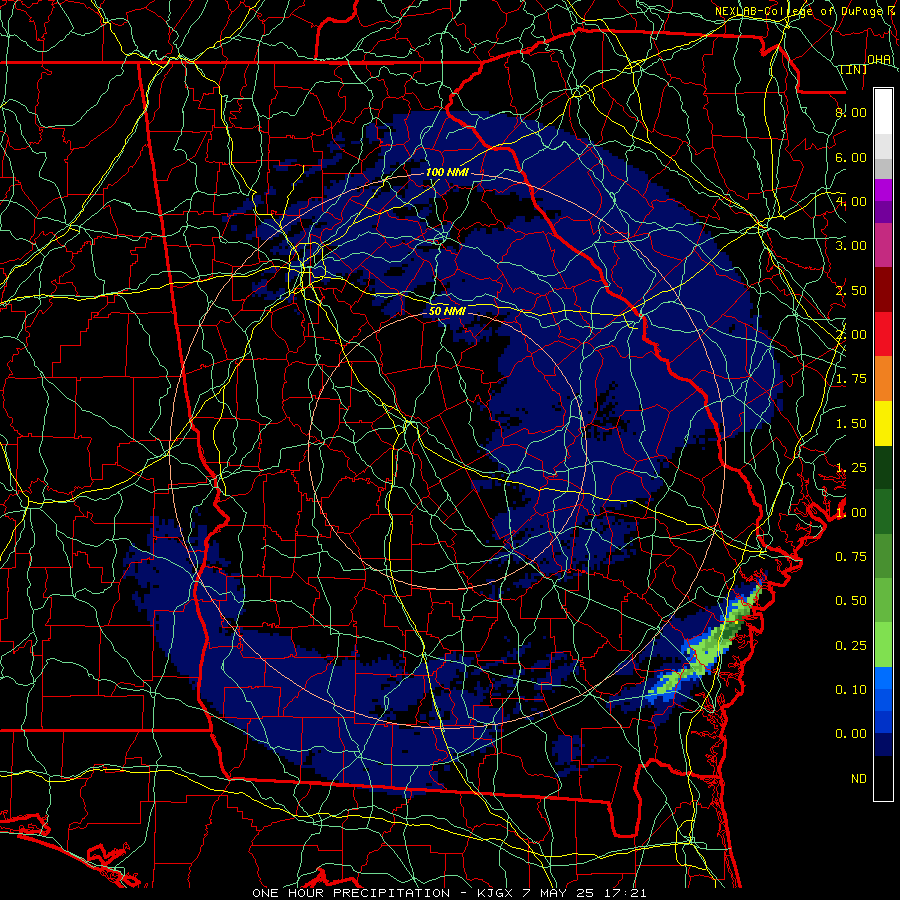900x900 pixels.
Task: Pick the pink swatch beside 3.00
Action: tap(883, 246)
